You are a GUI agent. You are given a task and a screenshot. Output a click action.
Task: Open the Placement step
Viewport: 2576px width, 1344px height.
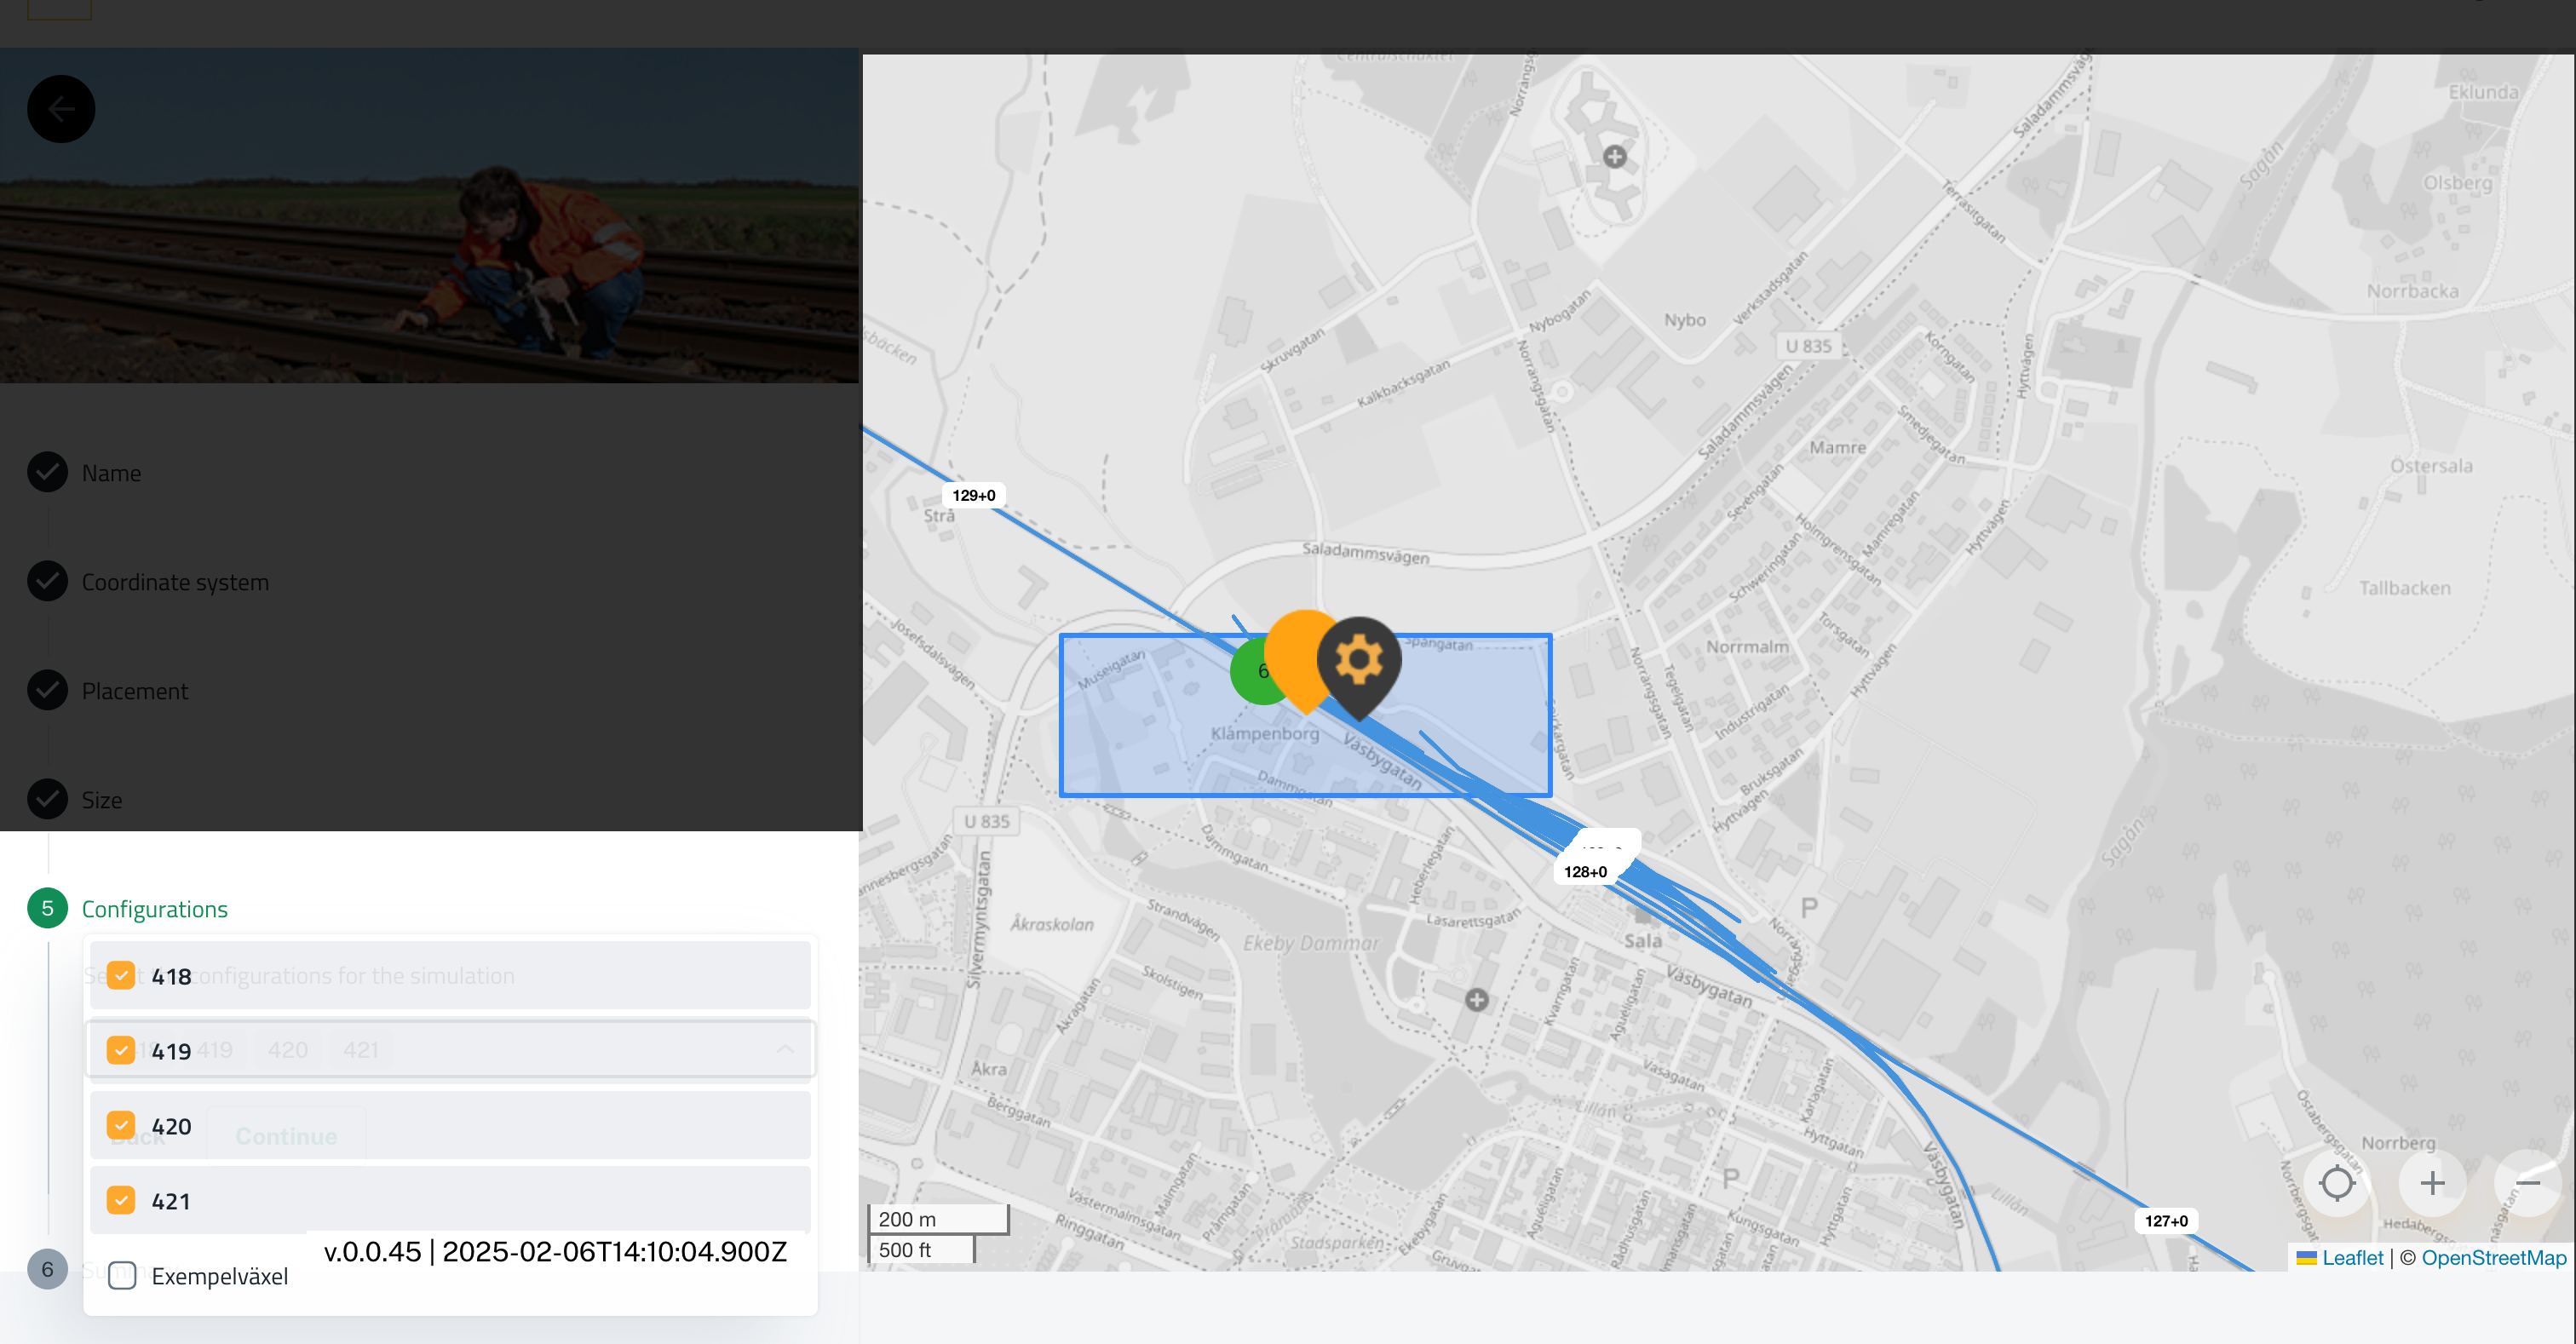point(135,691)
